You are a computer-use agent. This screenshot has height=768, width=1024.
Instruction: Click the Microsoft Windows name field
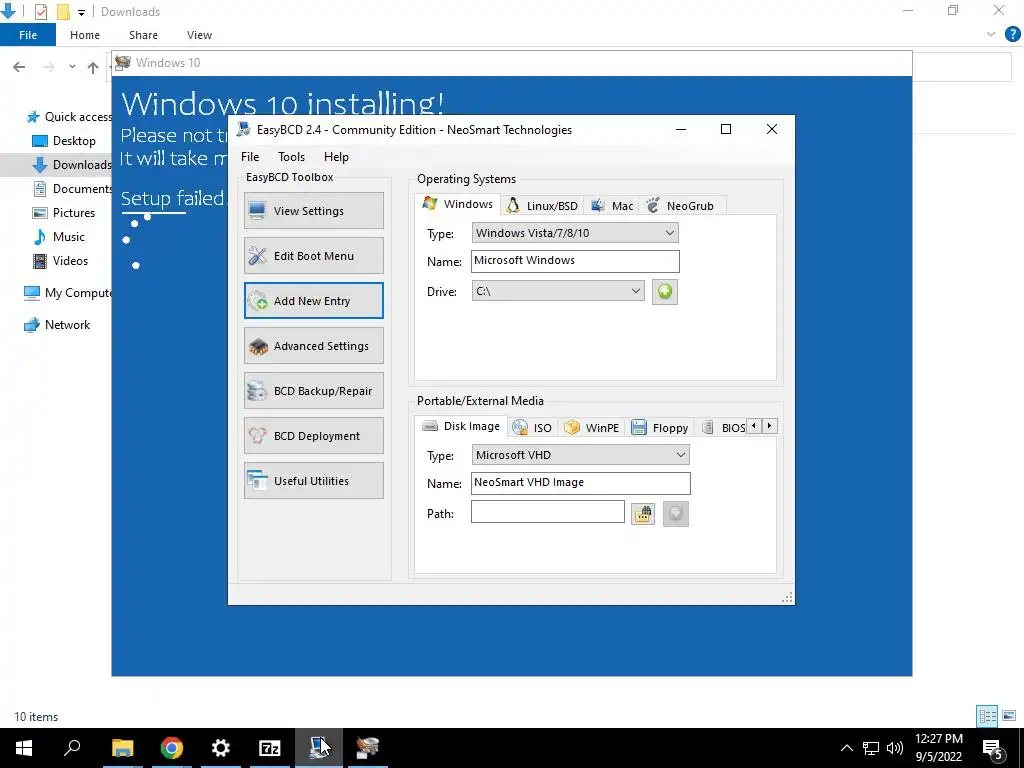click(x=575, y=261)
